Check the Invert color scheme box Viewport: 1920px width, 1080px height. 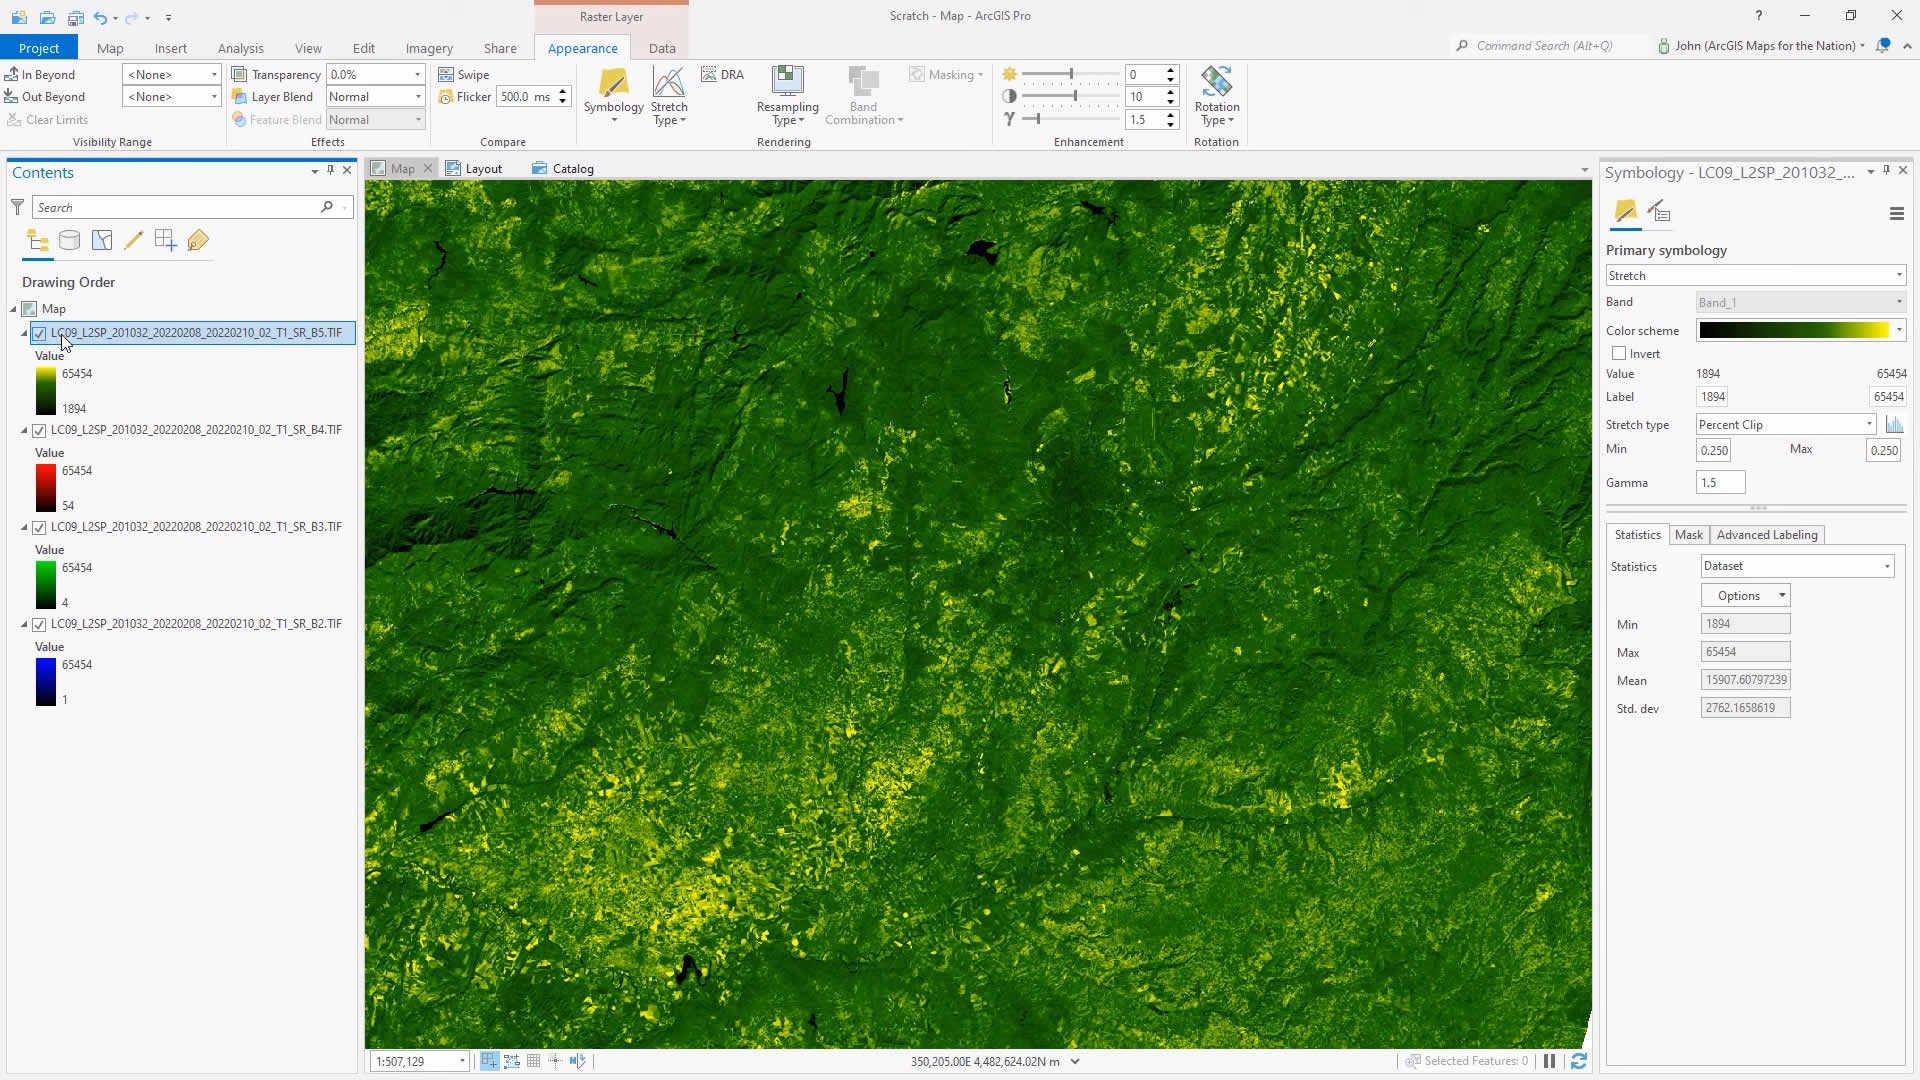pyautogui.click(x=1619, y=354)
